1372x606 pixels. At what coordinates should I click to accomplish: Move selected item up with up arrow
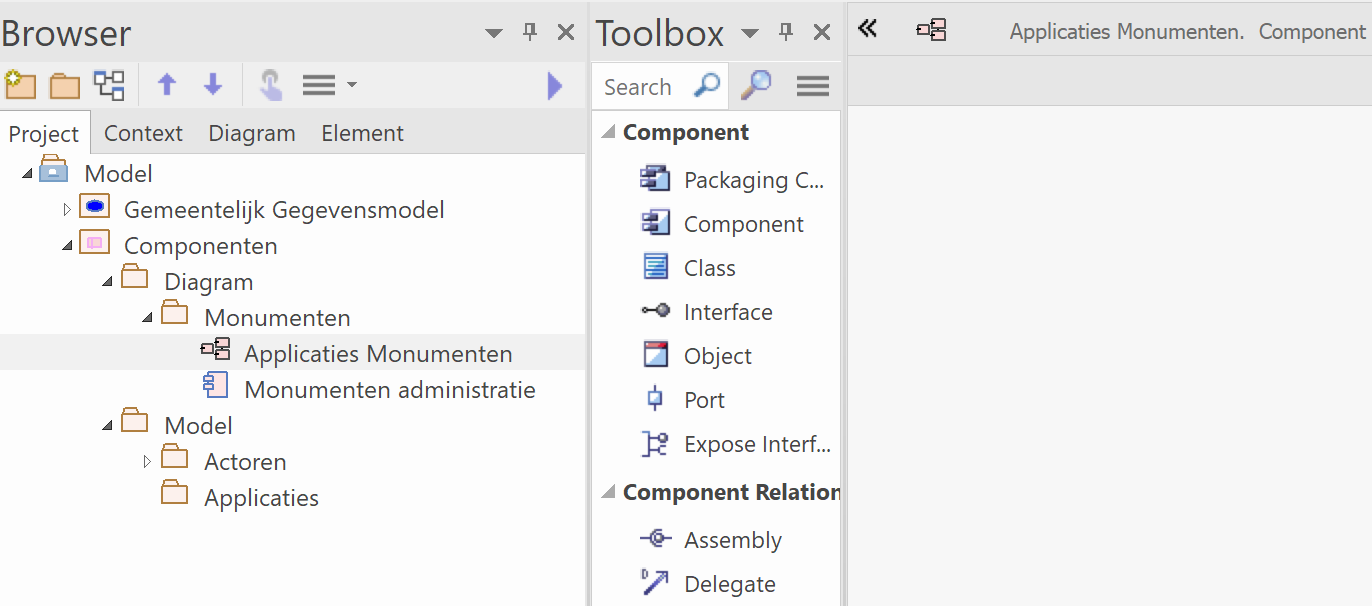[x=167, y=85]
